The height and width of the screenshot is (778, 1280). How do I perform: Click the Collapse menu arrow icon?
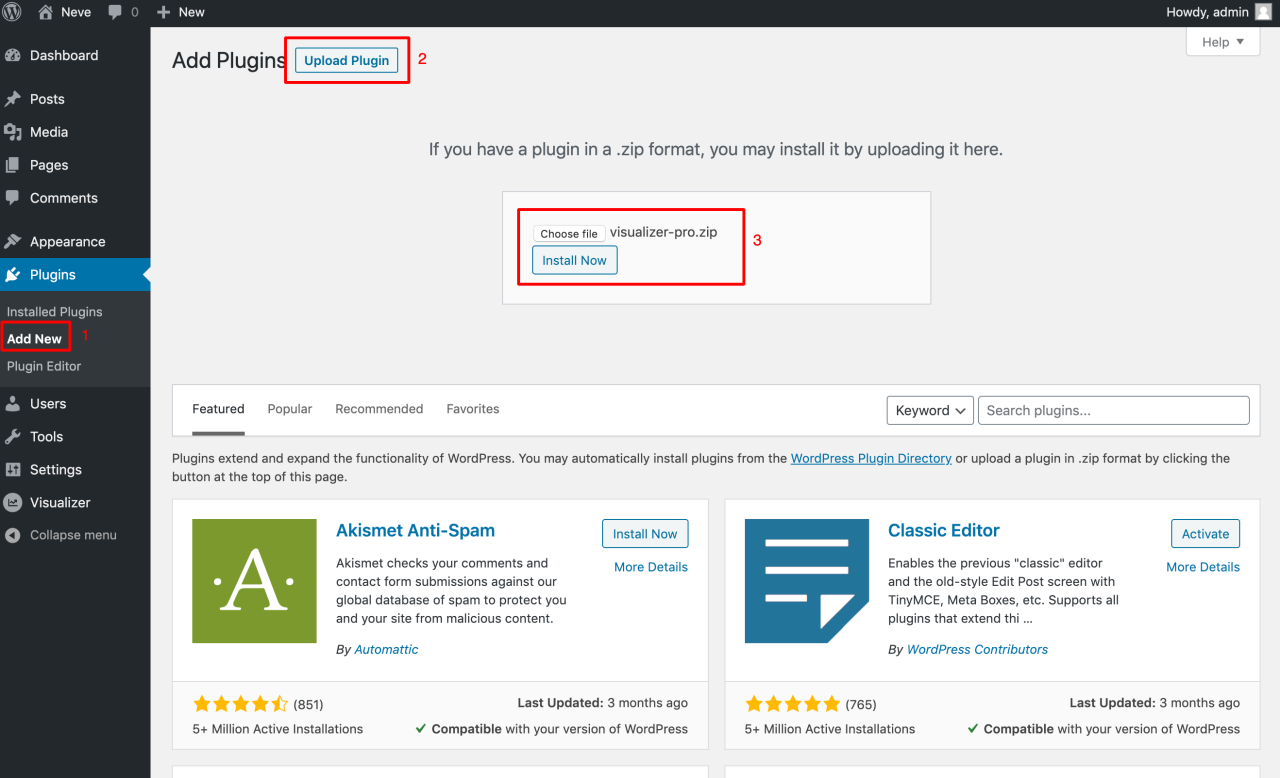coord(13,535)
